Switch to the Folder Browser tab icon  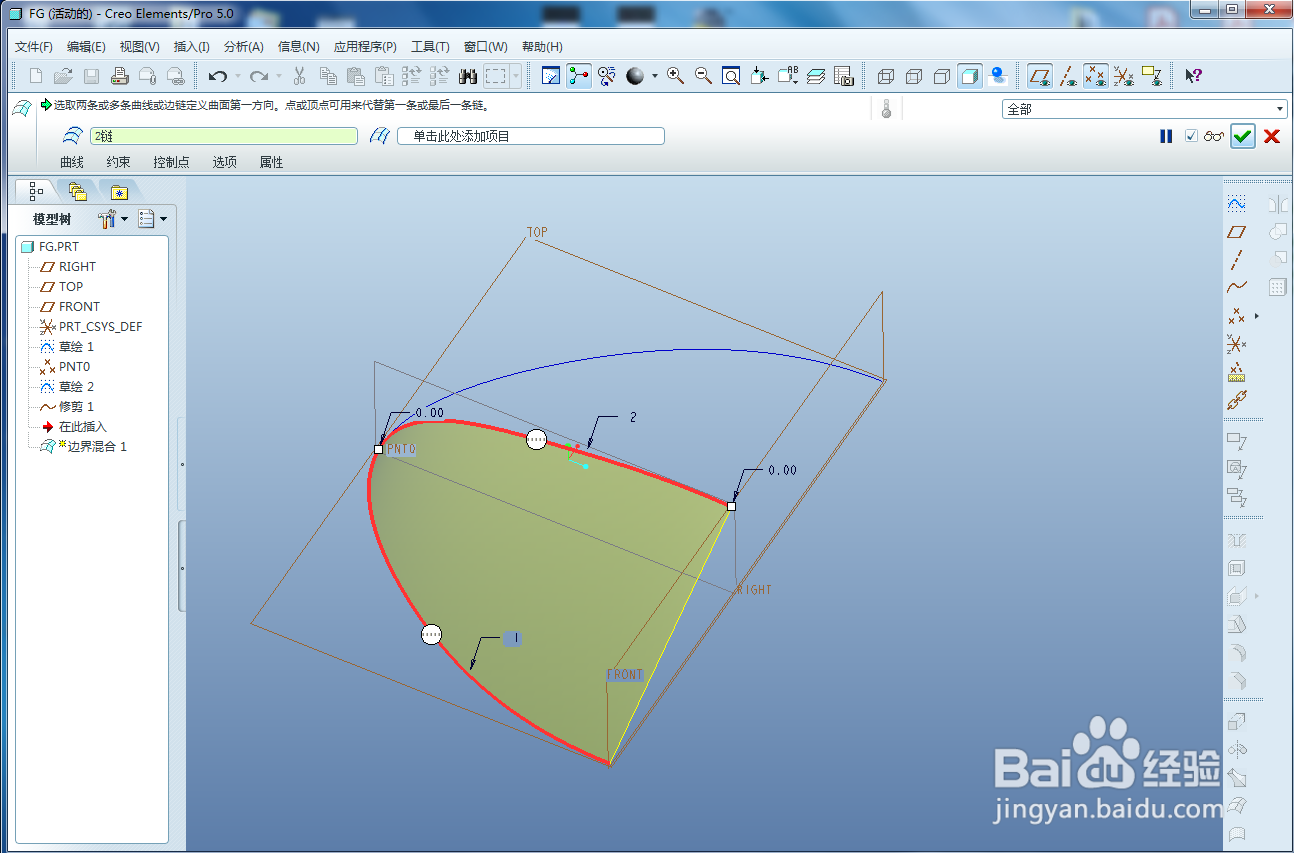(78, 191)
